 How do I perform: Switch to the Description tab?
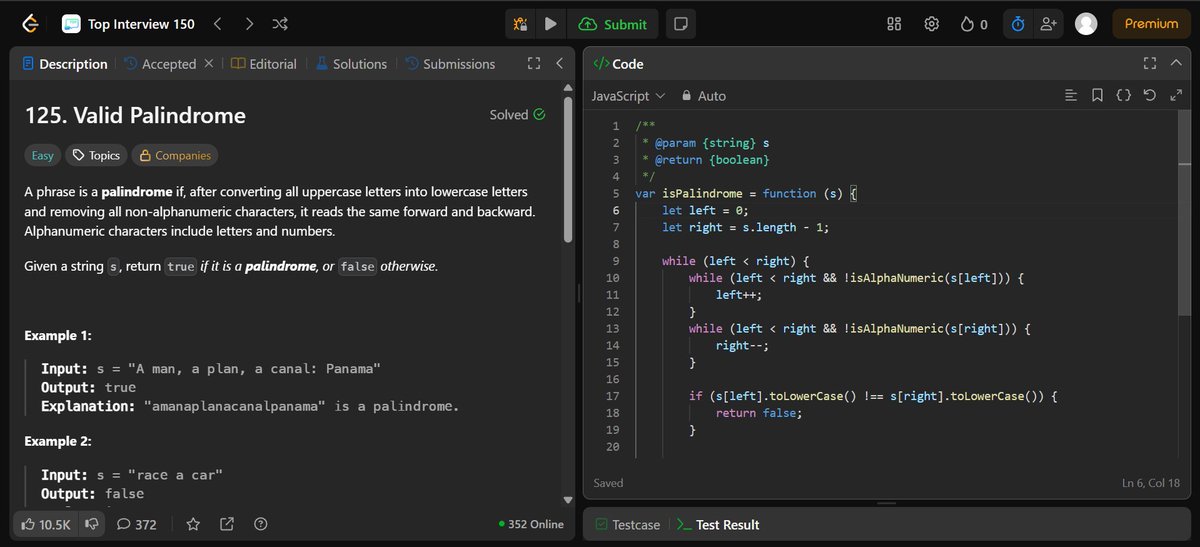tap(64, 64)
